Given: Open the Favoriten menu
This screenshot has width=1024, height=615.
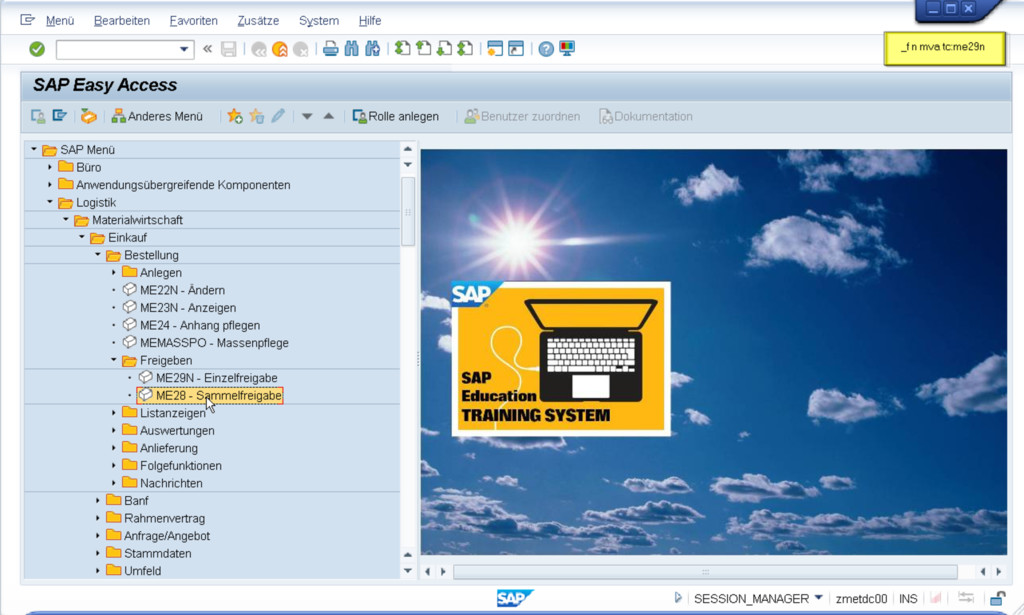Looking at the screenshot, I should pyautogui.click(x=193, y=21).
